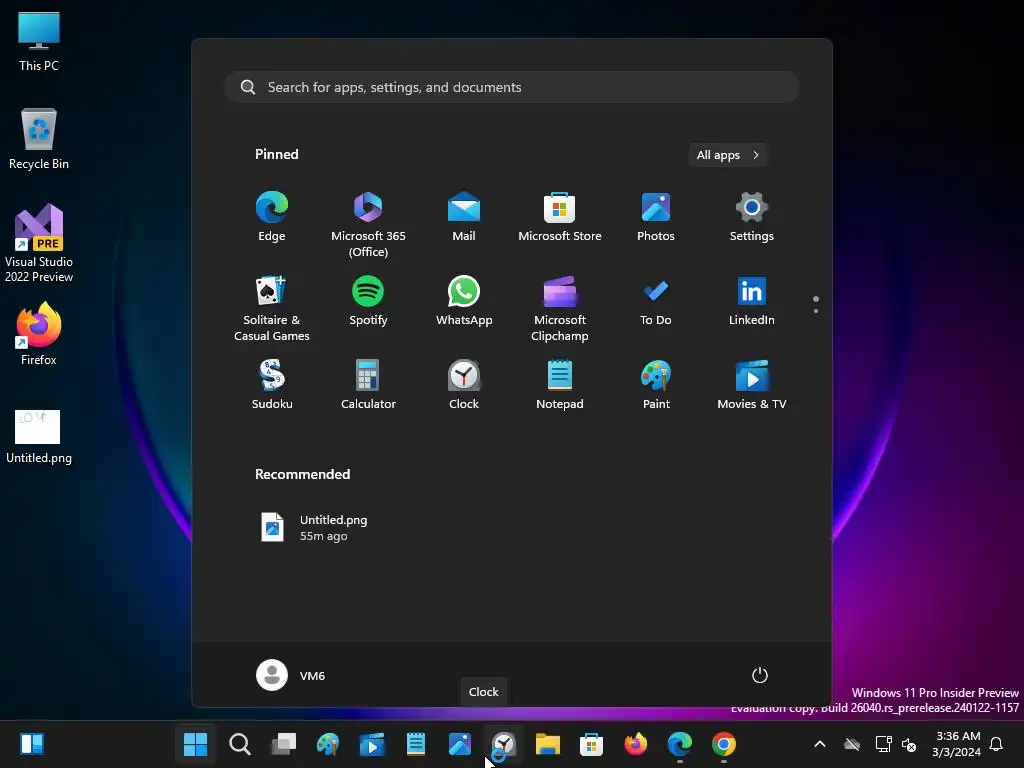Screen dimensions: 1024x768
Task: Launch Clock from pinned grid
Action: (464, 385)
